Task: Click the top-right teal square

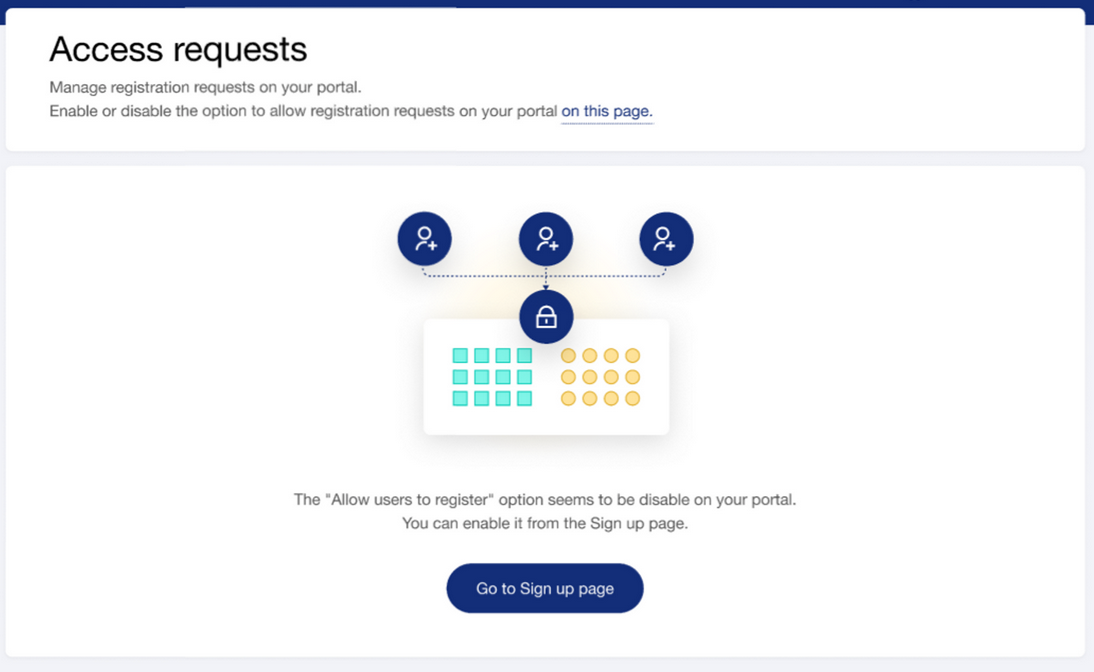Action: point(524,355)
